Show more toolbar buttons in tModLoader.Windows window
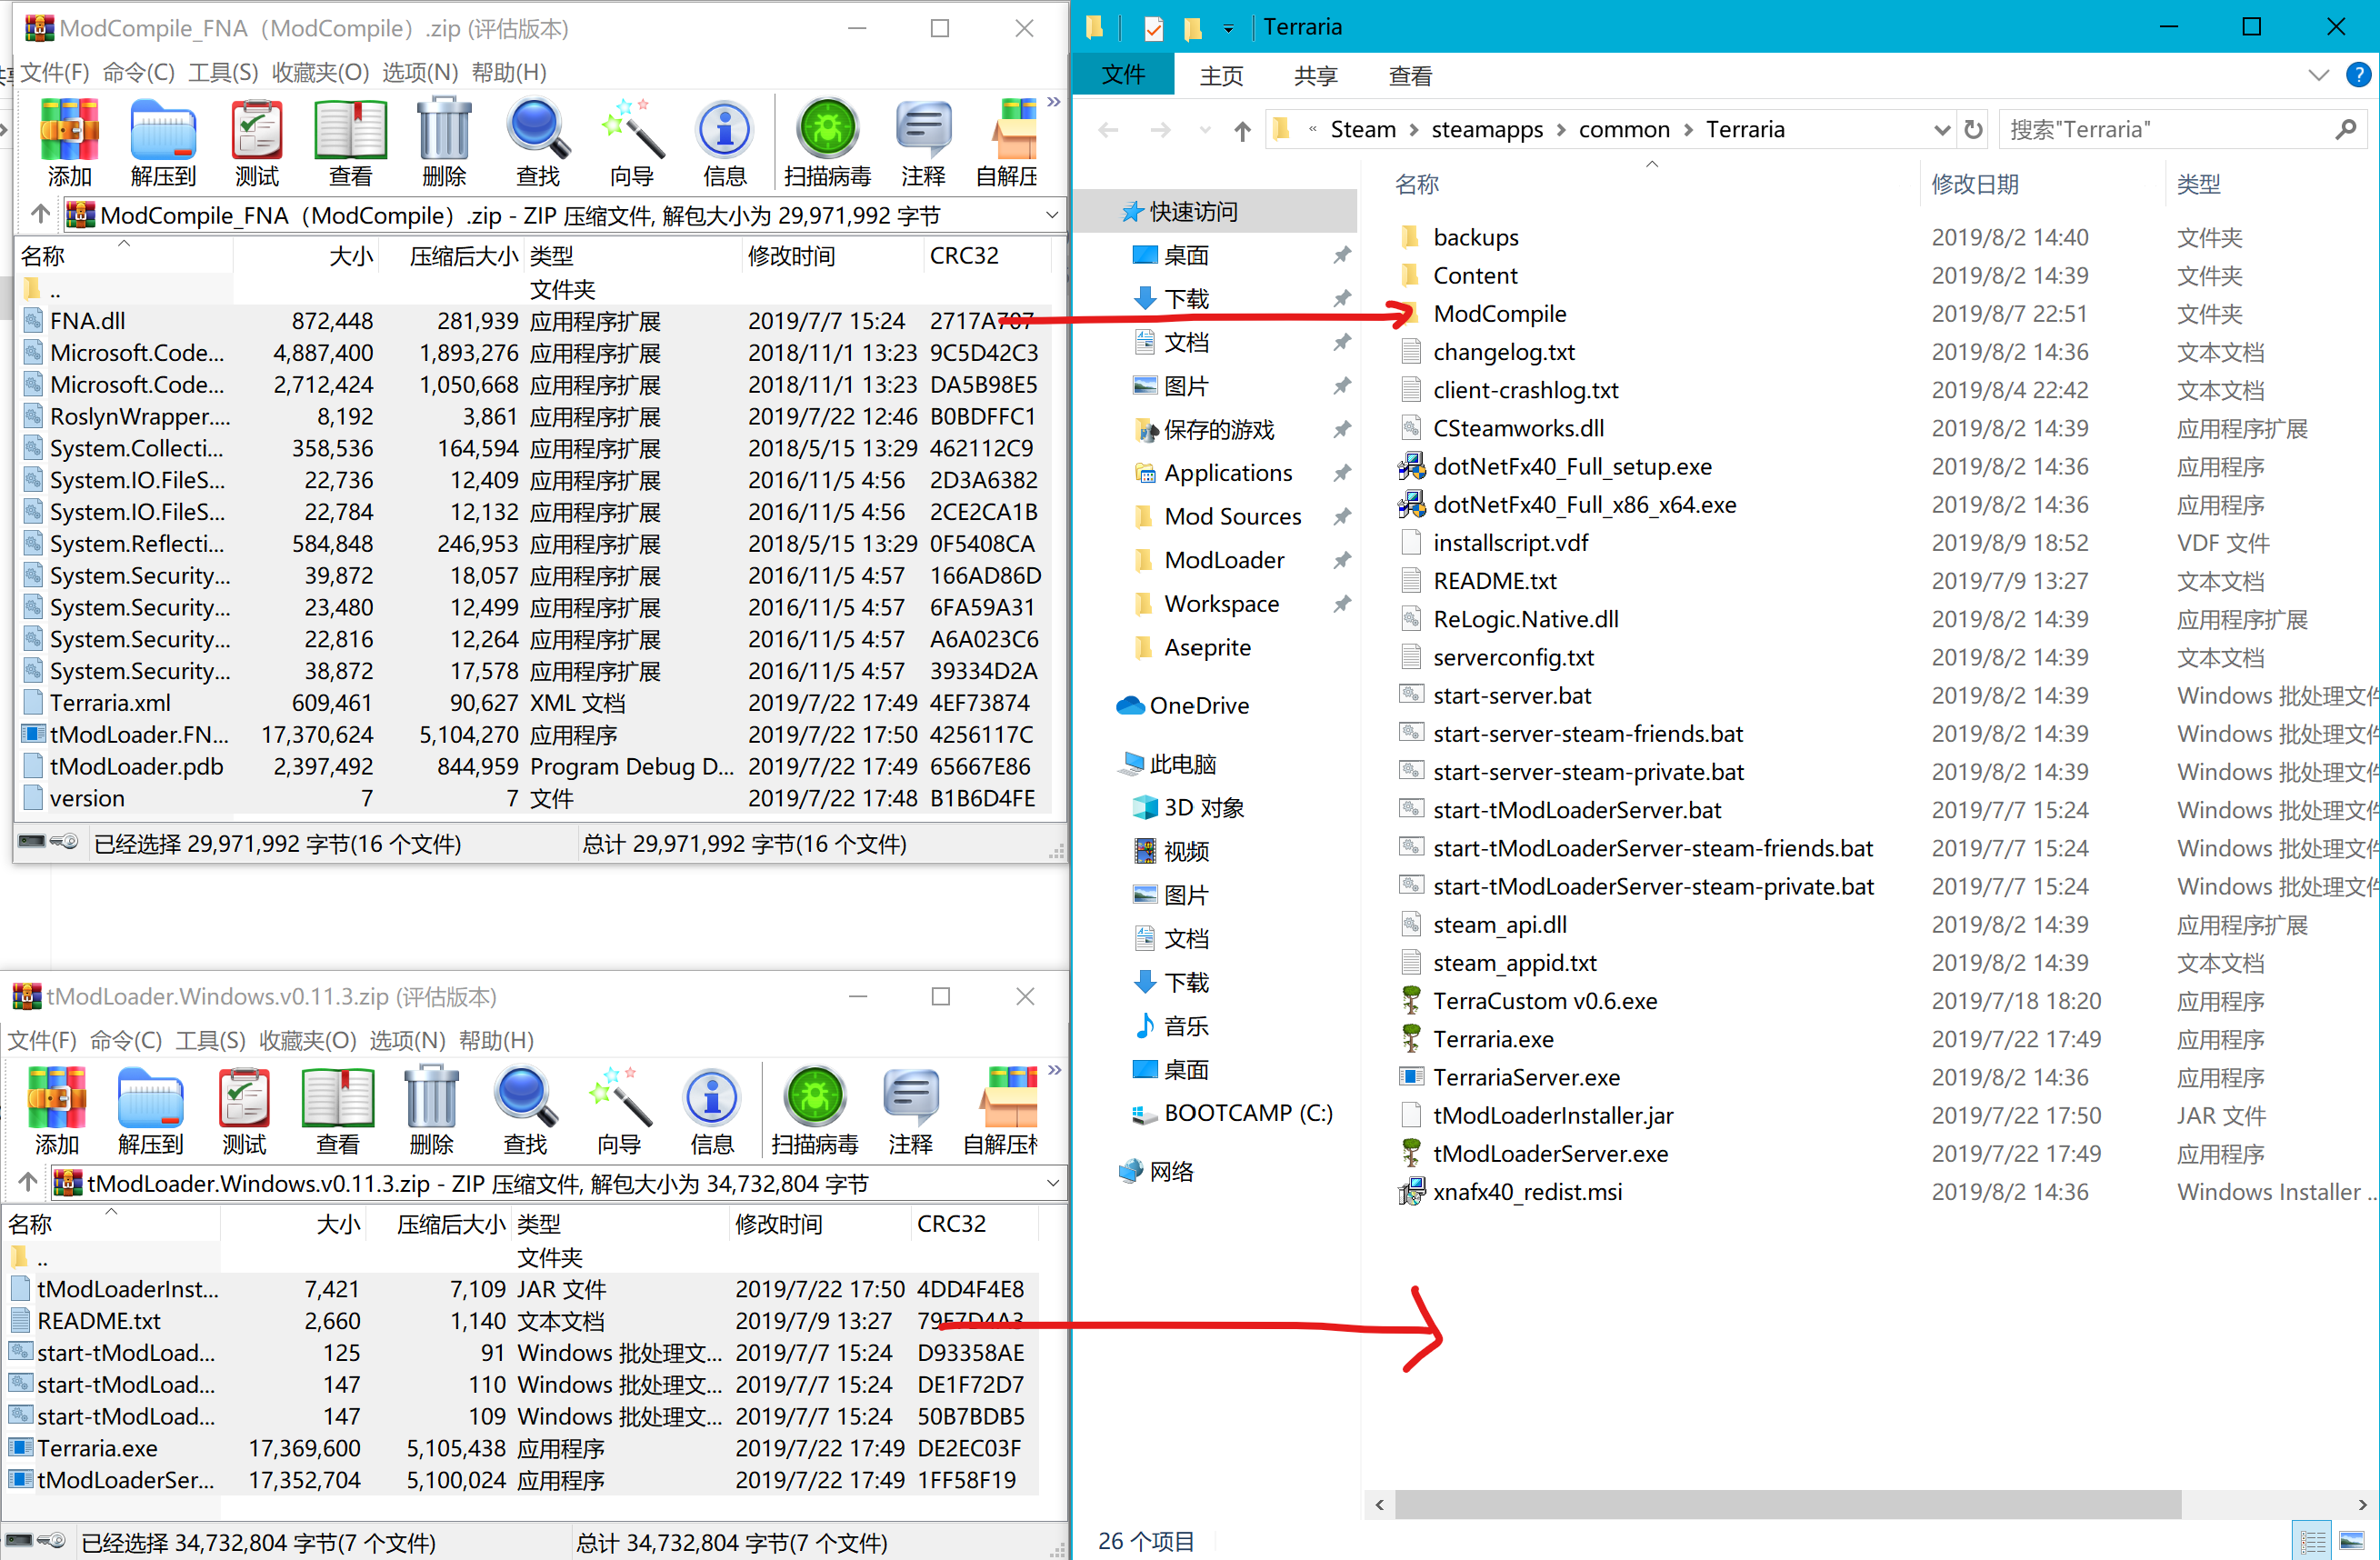 (1054, 1070)
